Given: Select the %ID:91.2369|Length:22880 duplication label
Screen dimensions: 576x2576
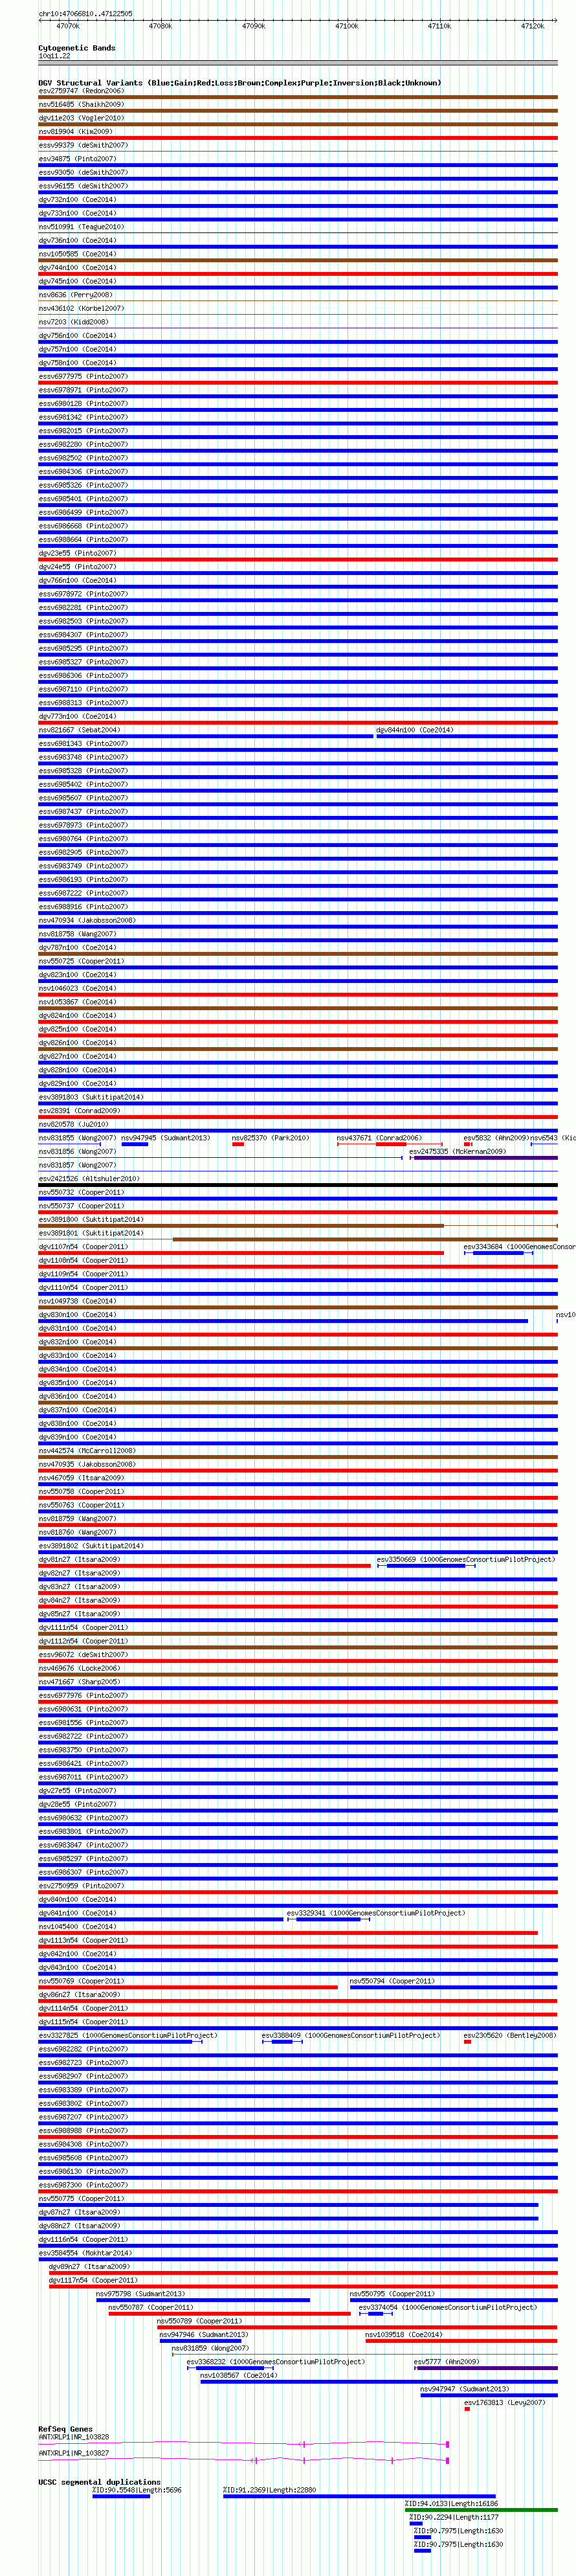Looking at the screenshot, I should [269, 2490].
